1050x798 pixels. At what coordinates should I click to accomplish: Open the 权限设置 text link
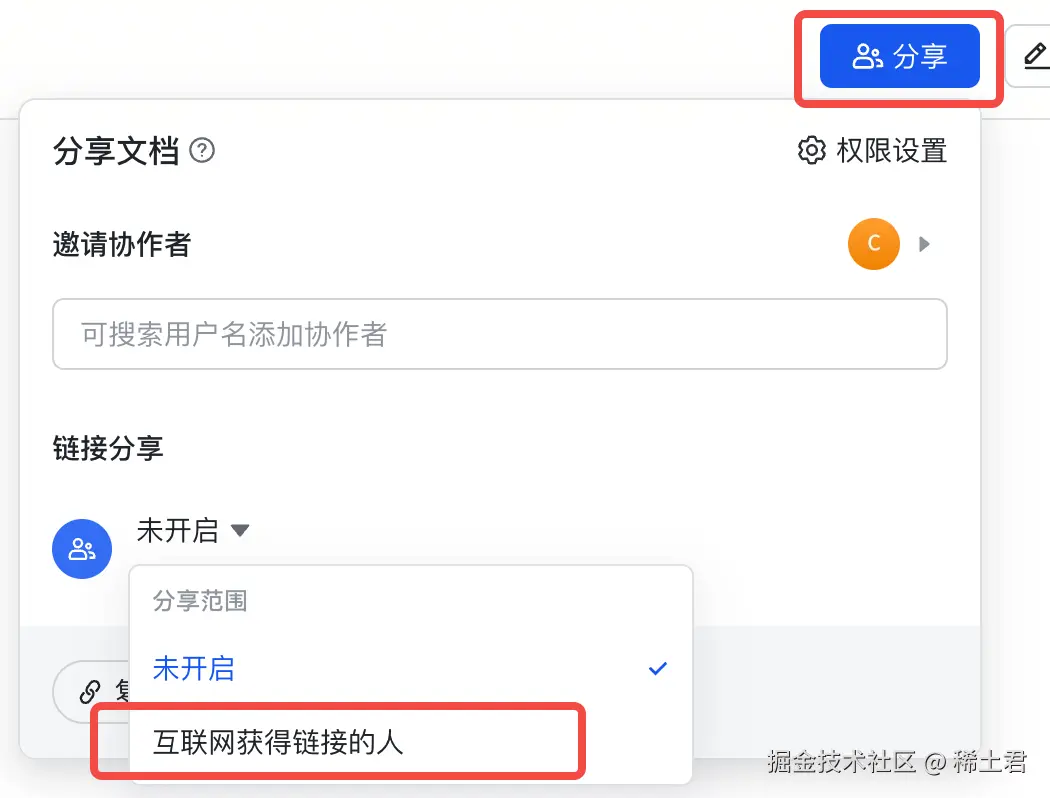[x=891, y=151]
